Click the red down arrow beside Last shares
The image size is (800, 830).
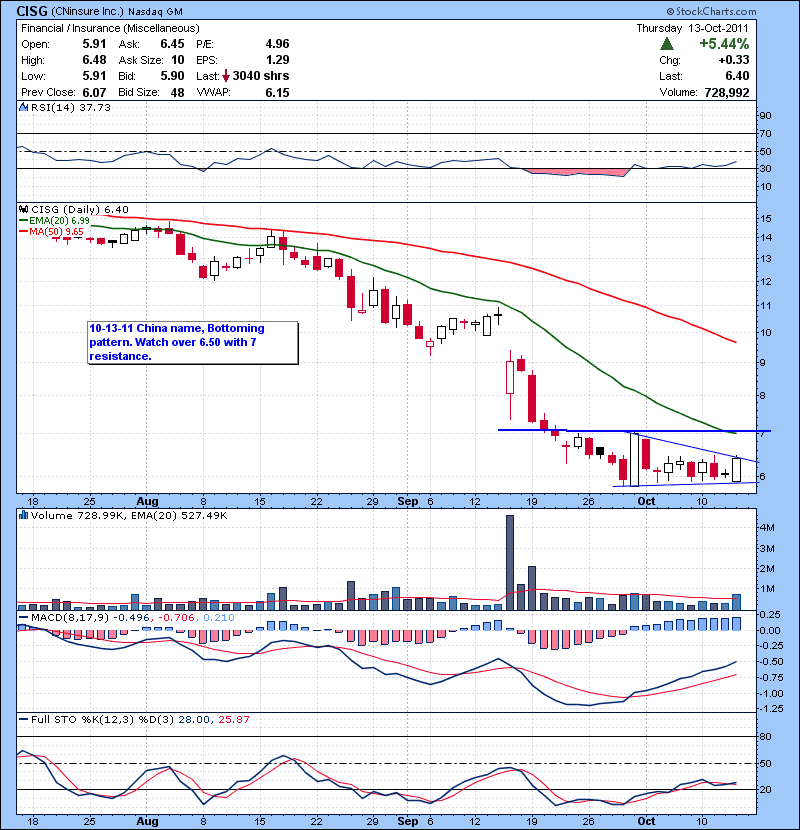point(226,76)
